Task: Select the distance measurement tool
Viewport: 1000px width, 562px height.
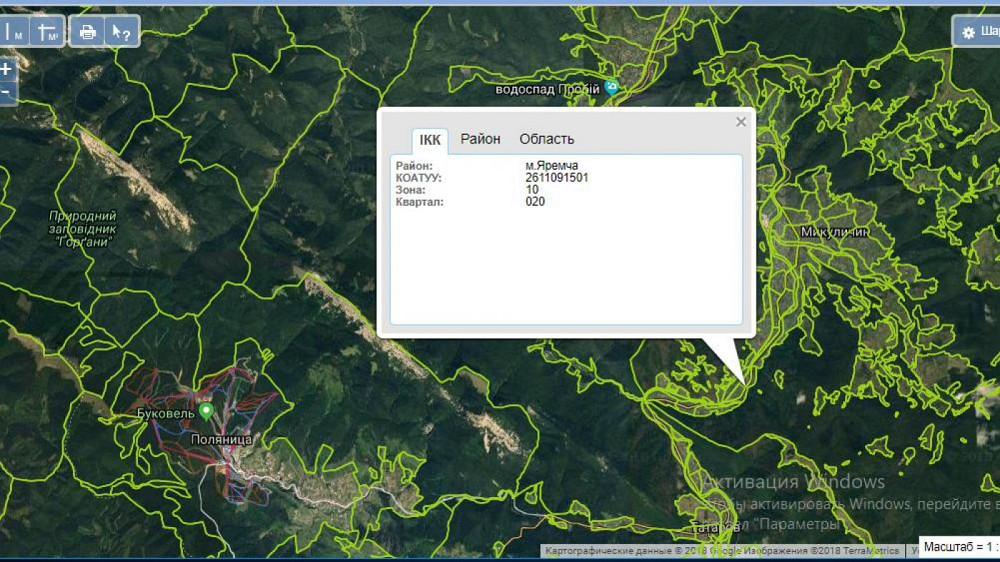Action: [x=15, y=32]
